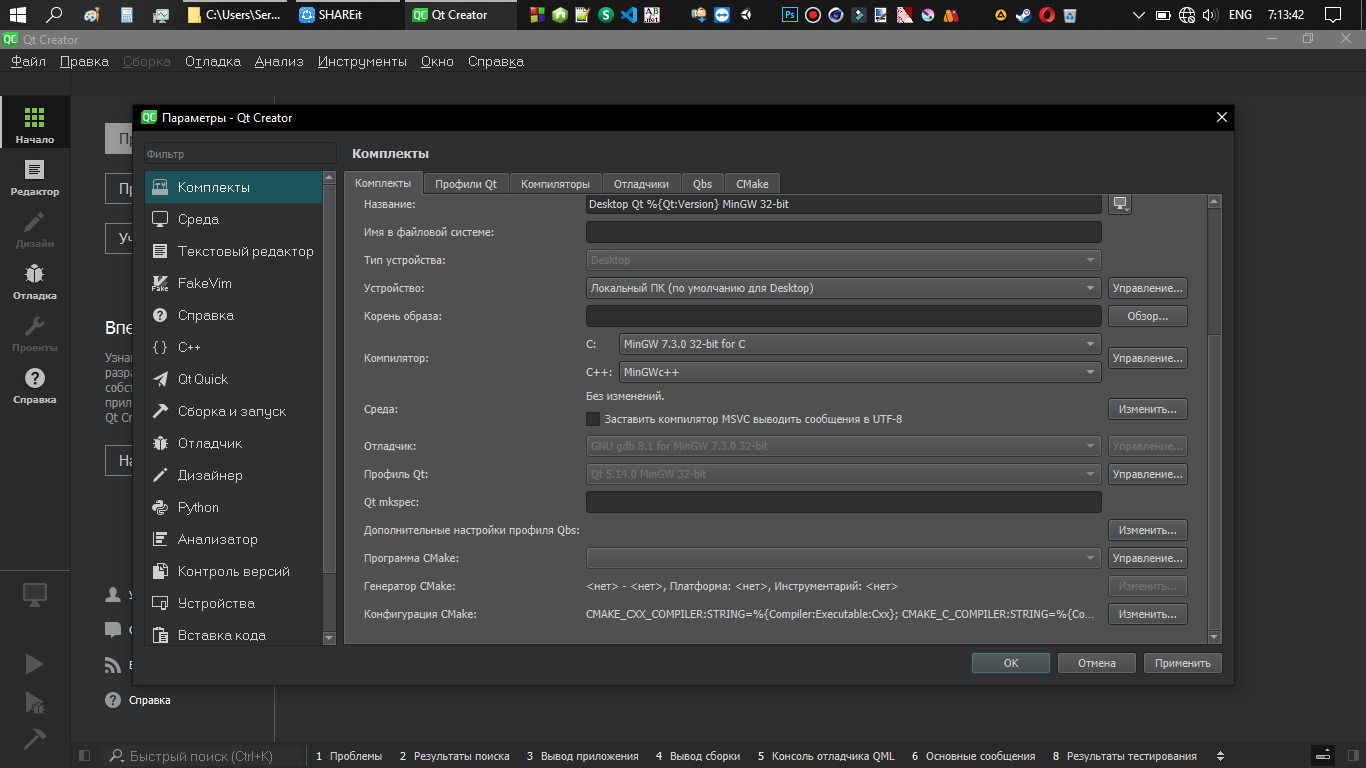The width and height of the screenshot is (1366, 768).
Task: Switch to Отладчики tab
Action: [641, 184]
